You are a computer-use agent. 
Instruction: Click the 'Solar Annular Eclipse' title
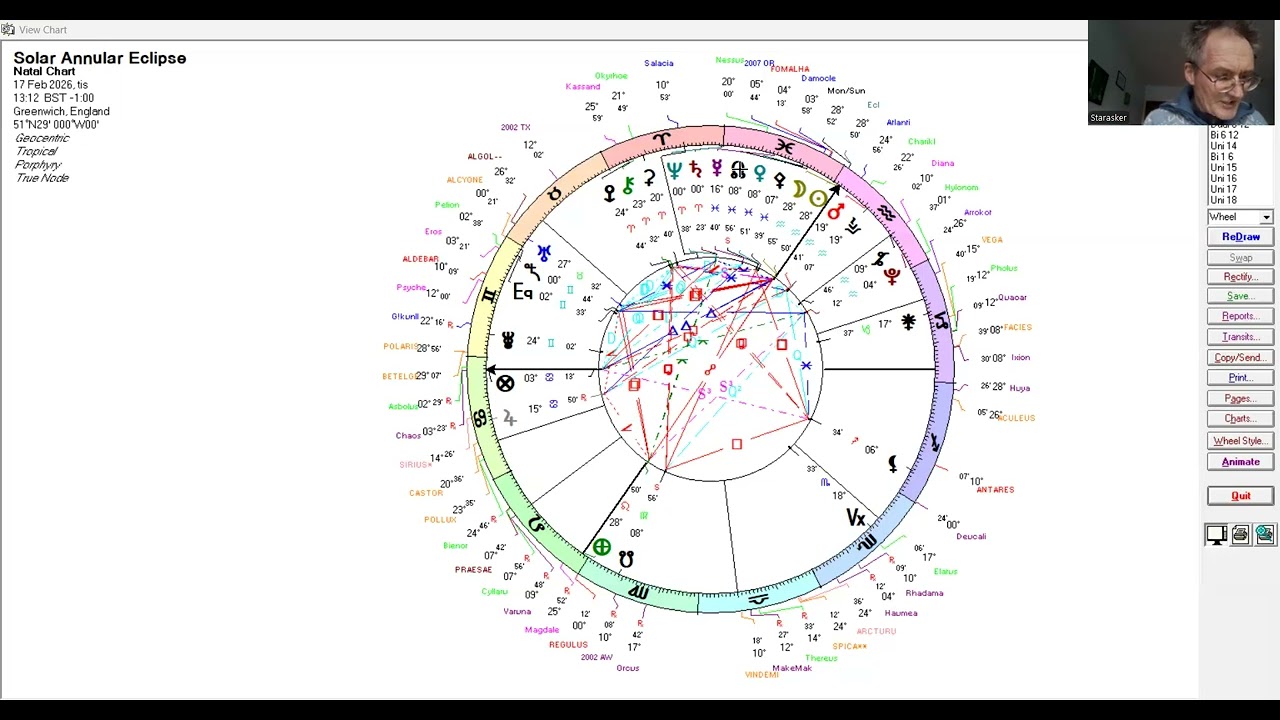pos(100,58)
